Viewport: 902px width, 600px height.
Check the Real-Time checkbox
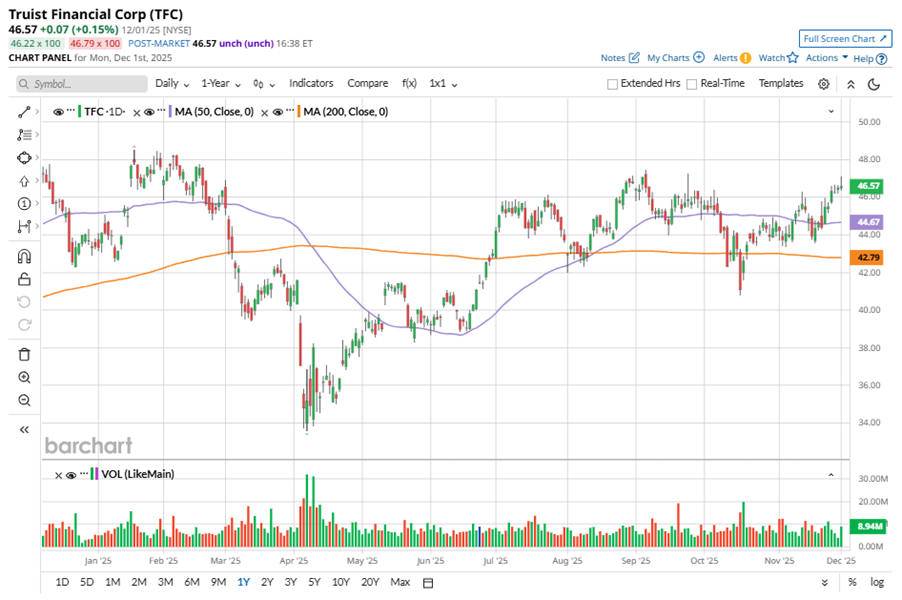[x=692, y=84]
